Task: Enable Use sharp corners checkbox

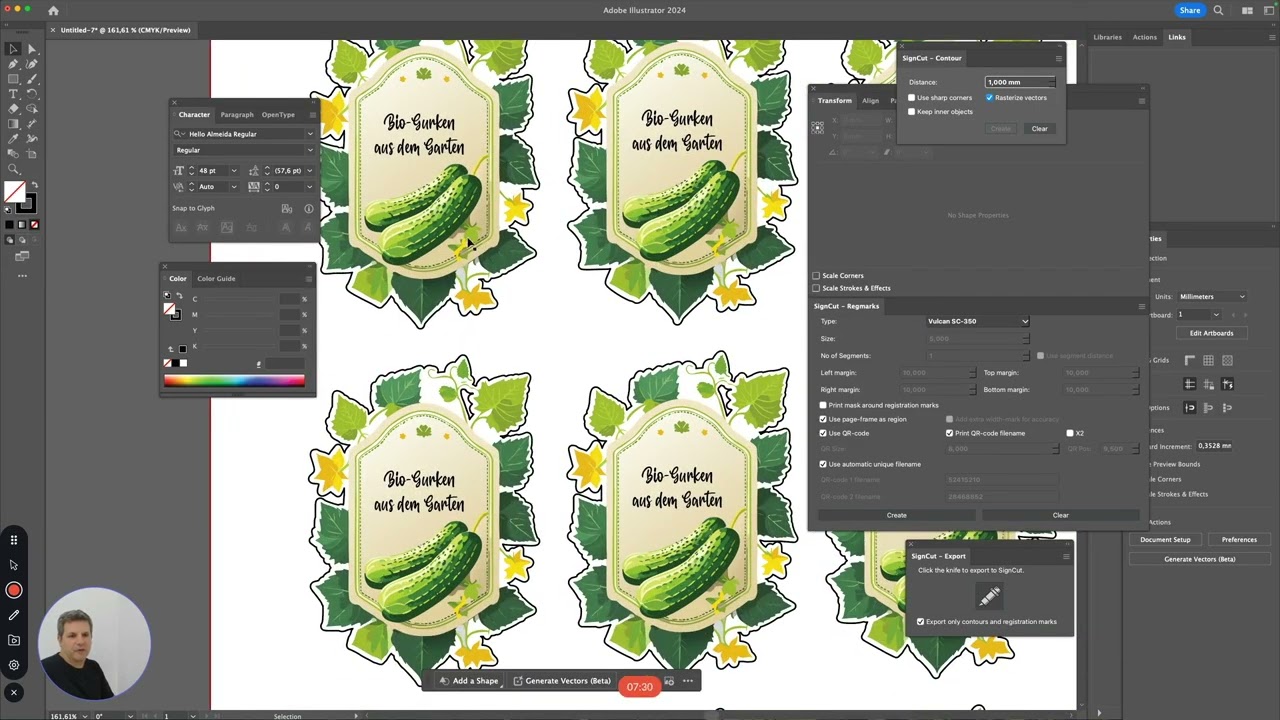Action: pyautogui.click(x=911, y=98)
